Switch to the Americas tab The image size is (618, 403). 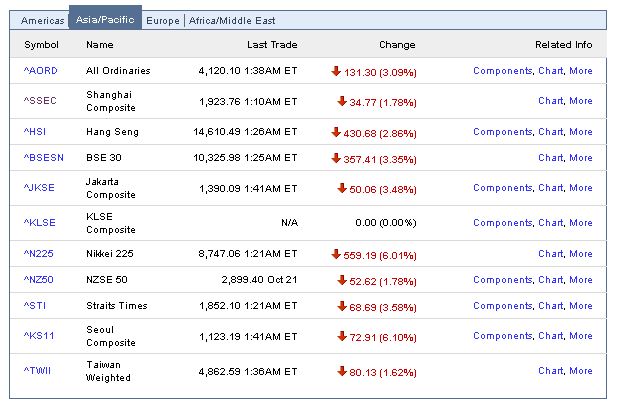[43, 20]
